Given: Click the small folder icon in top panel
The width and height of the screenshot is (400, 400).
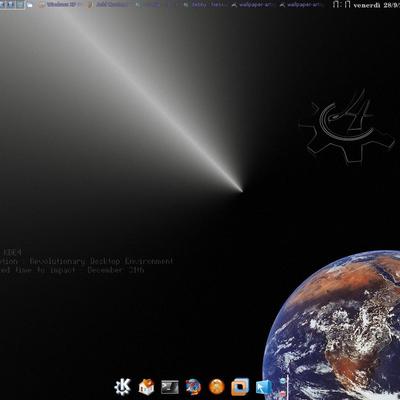Looking at the screenshot, I should coord(30,5).
